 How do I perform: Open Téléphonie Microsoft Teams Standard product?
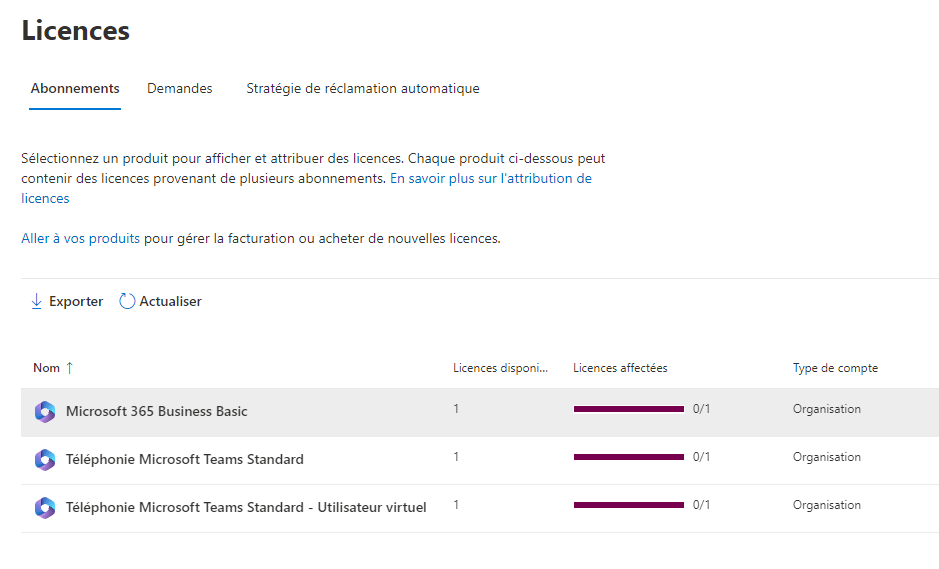coord(184,459)
